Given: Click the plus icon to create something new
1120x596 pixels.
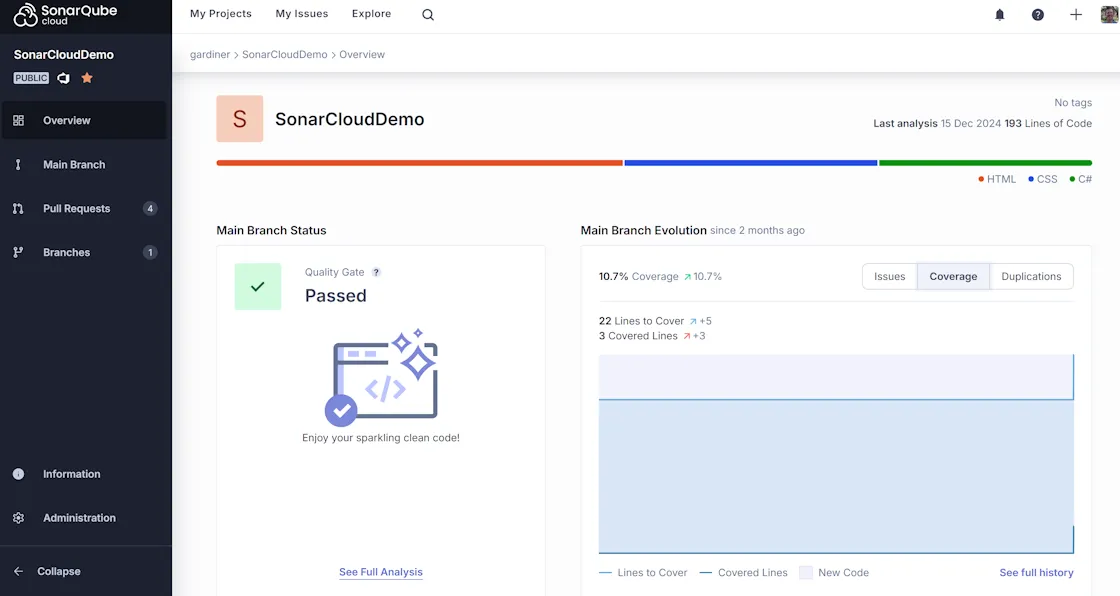Looking at the screenshot, I should 1075,14.
